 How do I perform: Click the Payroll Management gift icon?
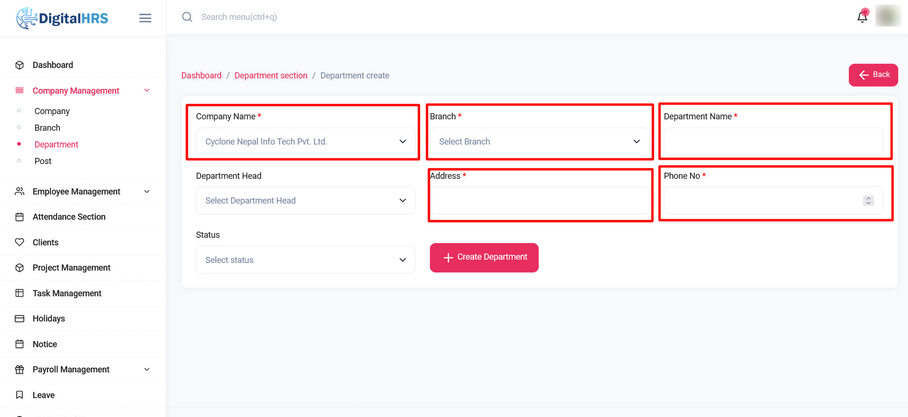[x=19, y=370]
